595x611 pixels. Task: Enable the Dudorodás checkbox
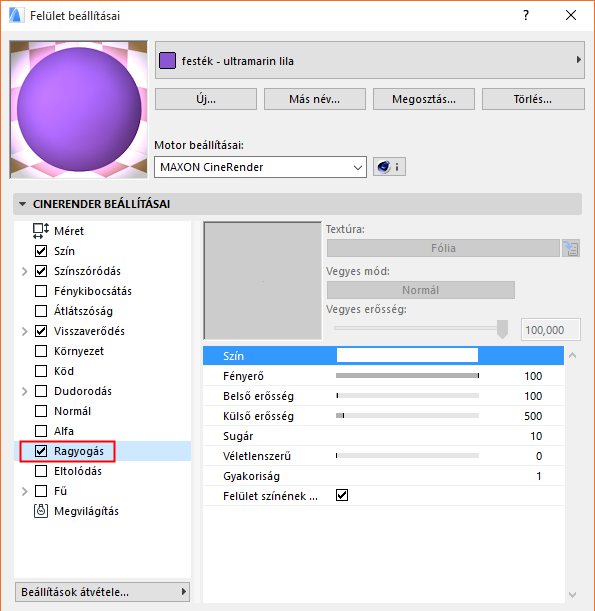(x=41, y=391)
